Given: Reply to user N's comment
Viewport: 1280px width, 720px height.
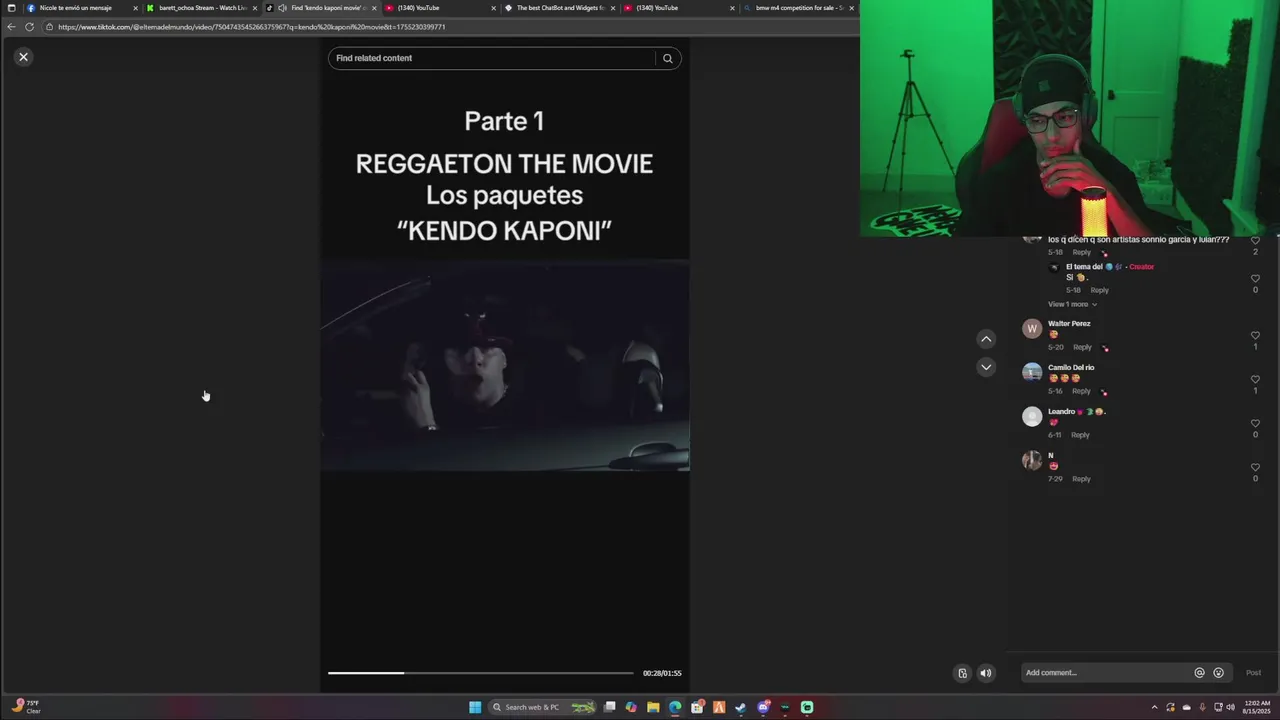Looking at the screenshot, I should [1081, 479].
